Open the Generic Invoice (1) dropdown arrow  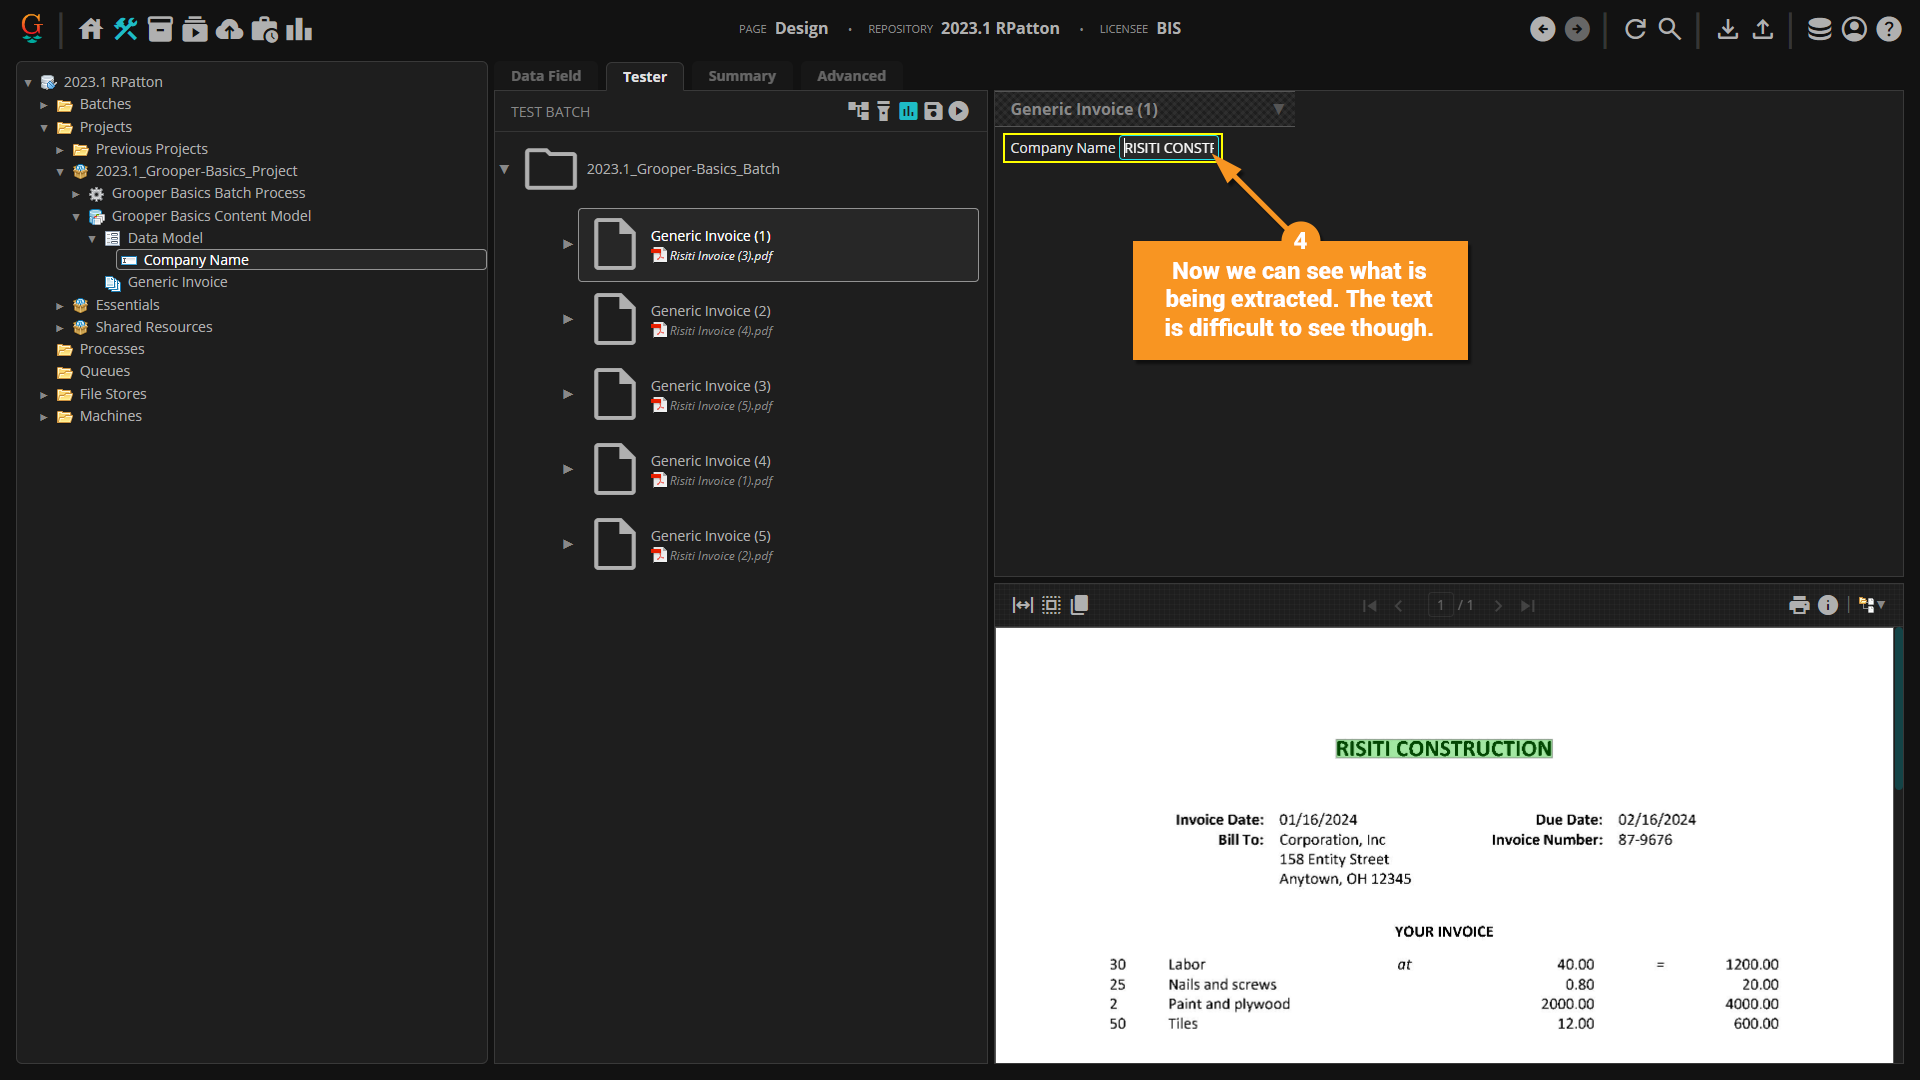(1278, 109)
